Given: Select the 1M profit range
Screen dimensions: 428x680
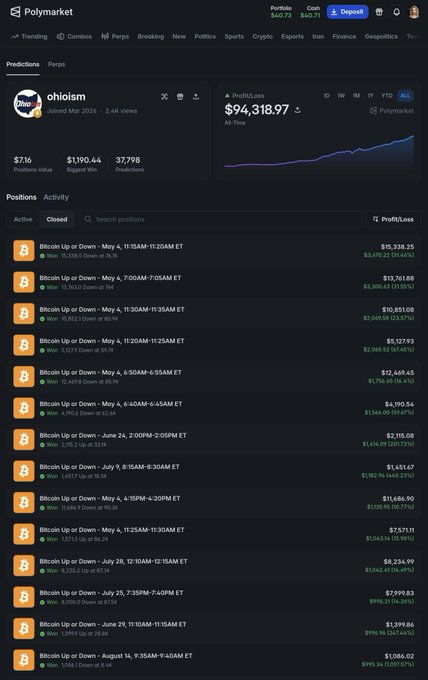Looking at the screenshot, I should pyautogui.click(x=356, y=95).
